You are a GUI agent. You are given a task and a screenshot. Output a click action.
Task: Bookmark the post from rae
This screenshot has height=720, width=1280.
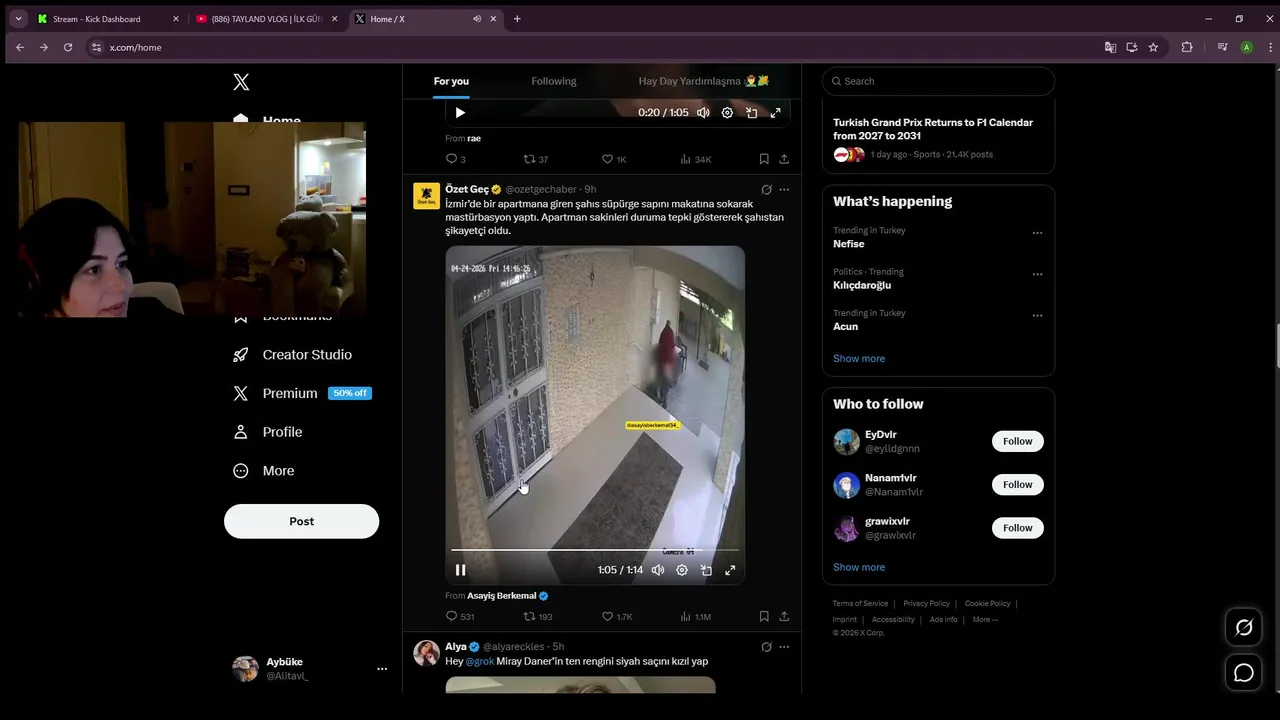click(764, 159)
